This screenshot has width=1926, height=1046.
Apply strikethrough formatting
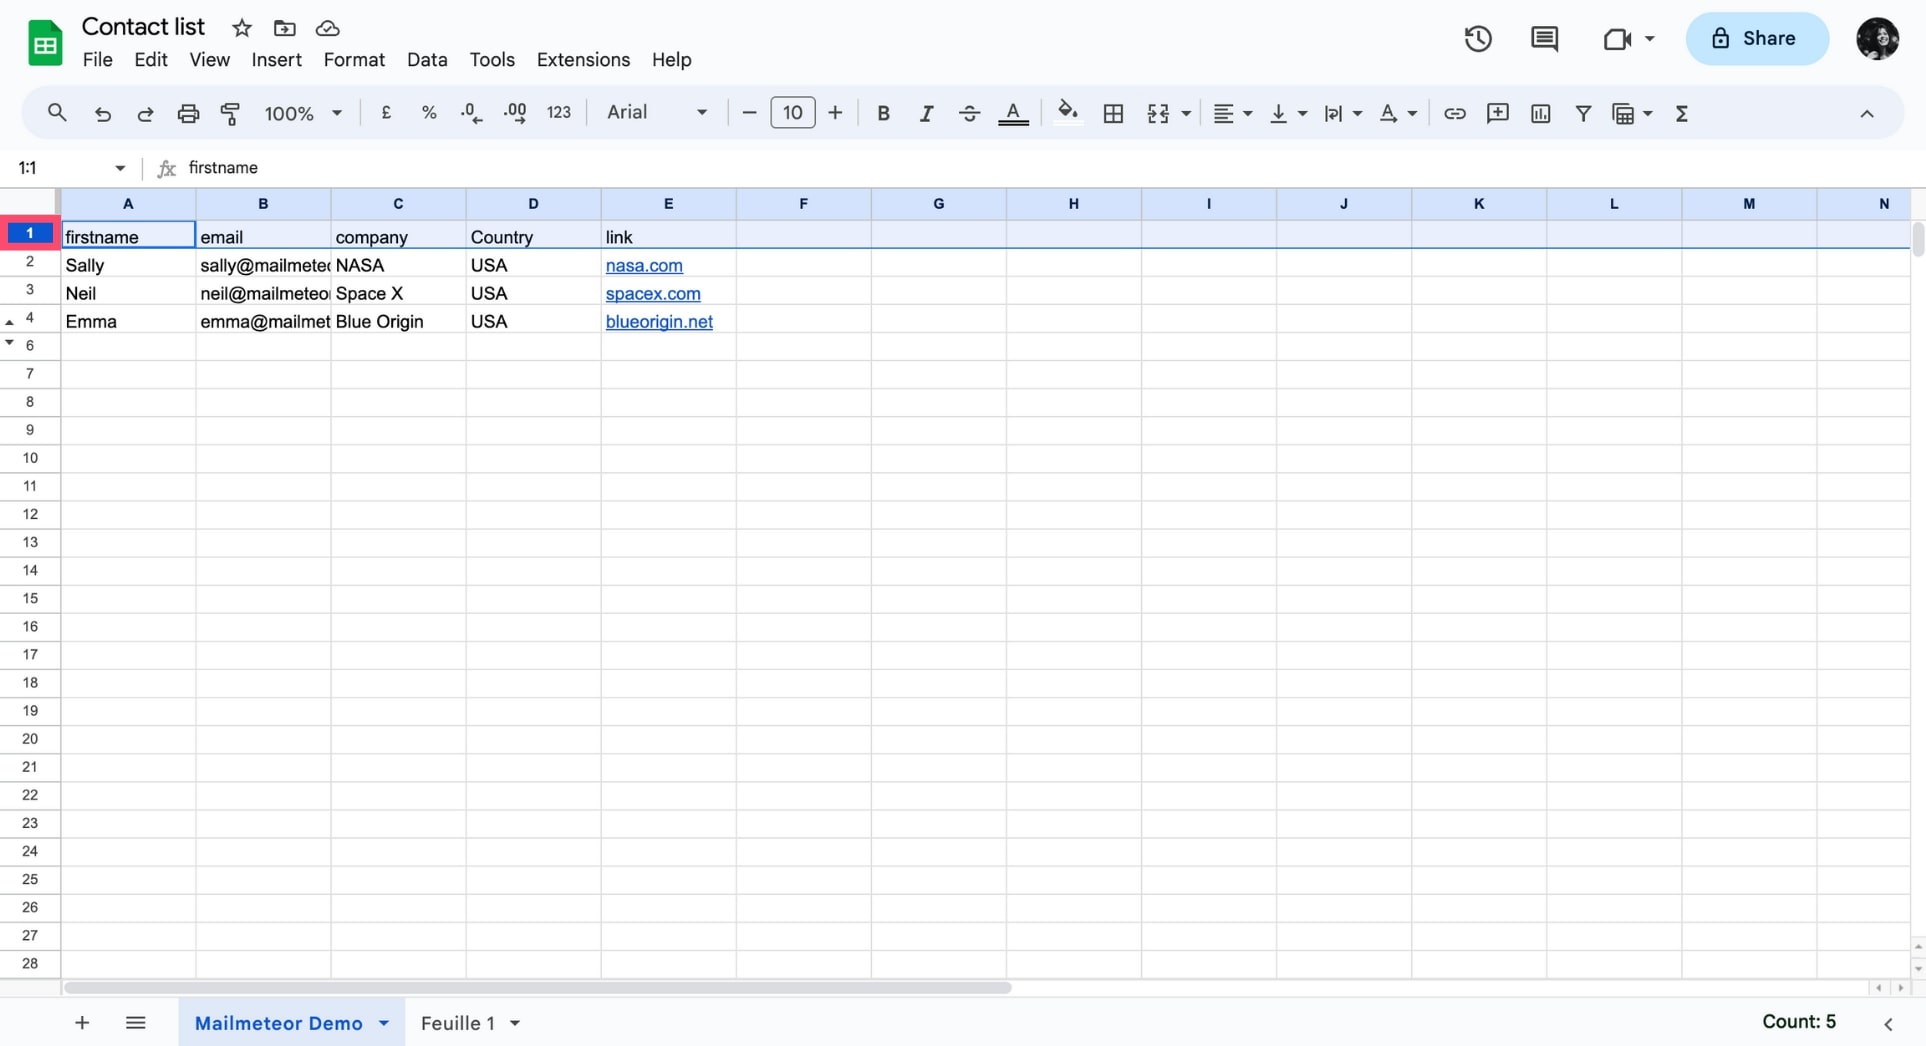(969, 114)
